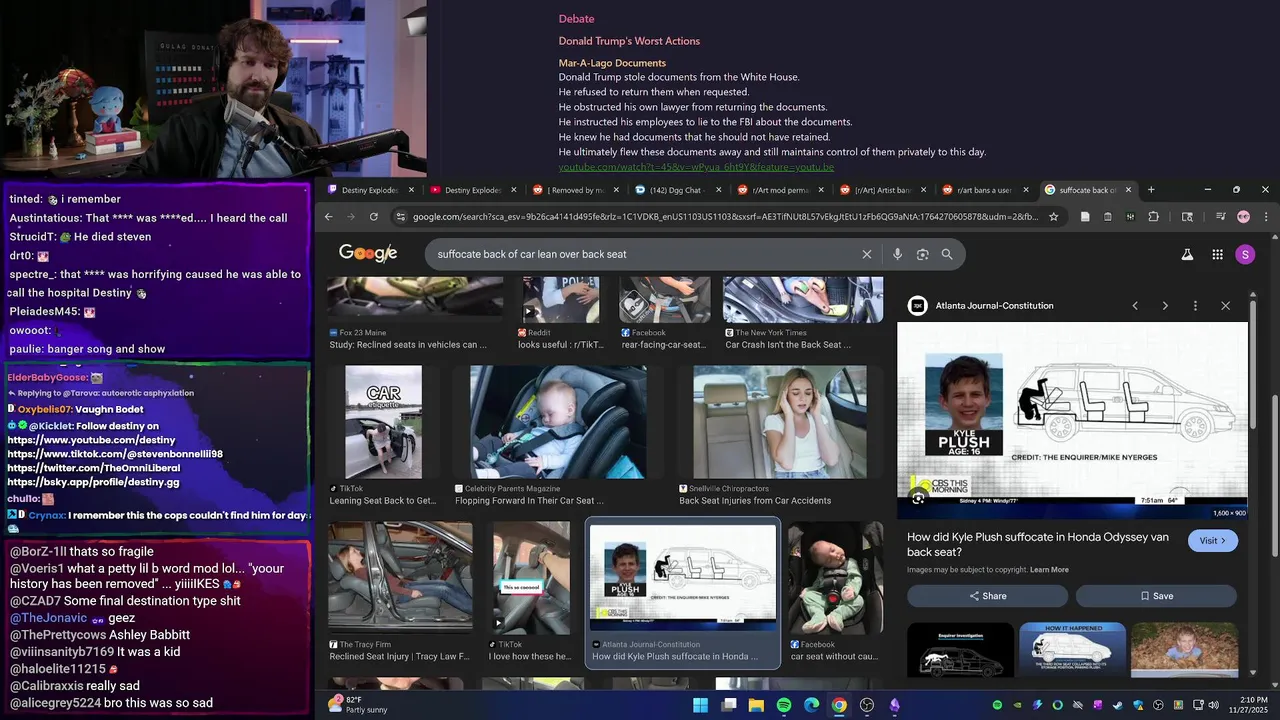Image resolution: width=1280 pixels, height=720 pixels.
Task: Bookmark this page with the star icon
Action: point(1053,216)
